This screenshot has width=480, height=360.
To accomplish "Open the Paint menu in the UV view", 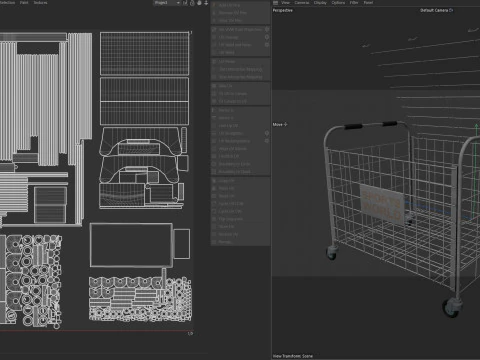I will tap(24, 3).
